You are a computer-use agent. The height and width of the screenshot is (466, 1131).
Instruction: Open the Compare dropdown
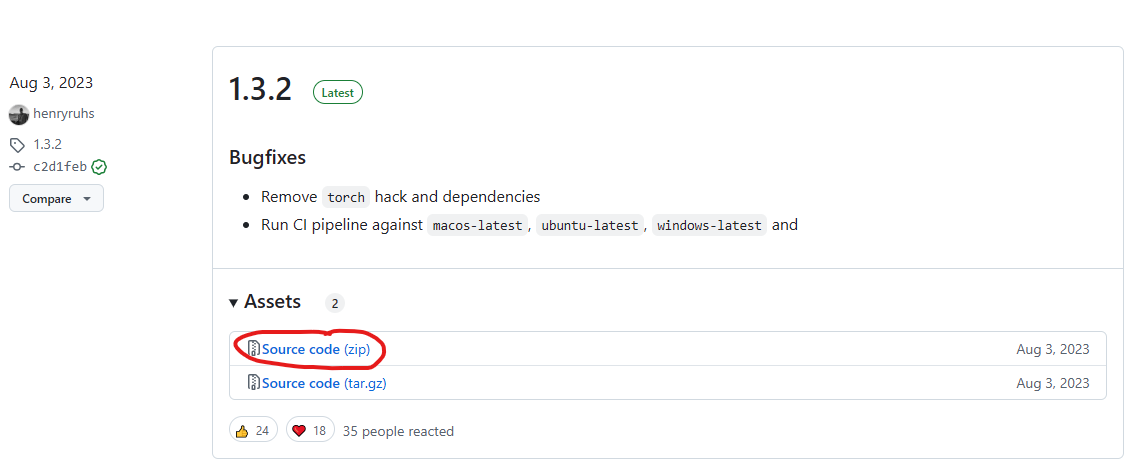pyautogui.click(x=56, y=199)
